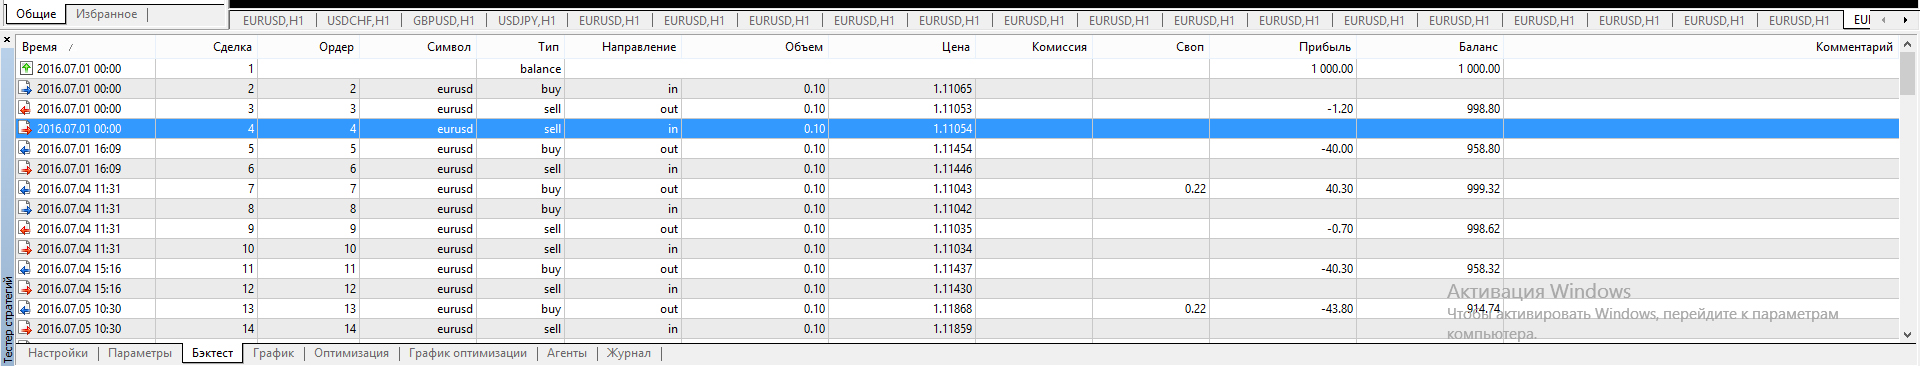Sort by the Цена column header

[x=902, y=47]
